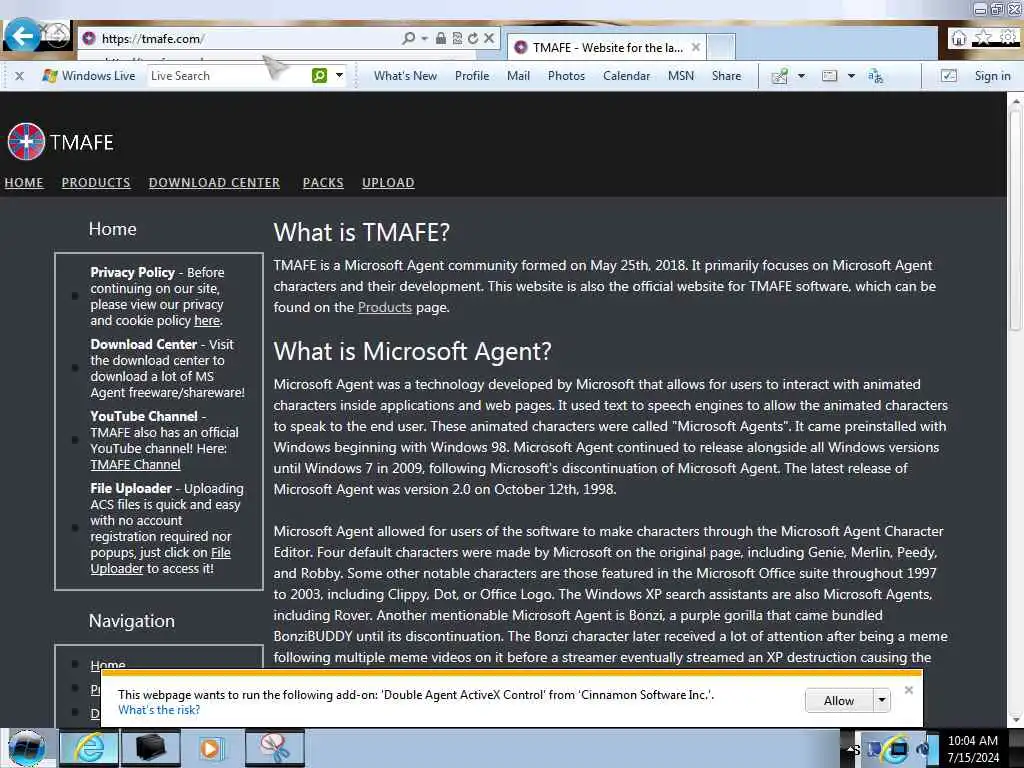Image resolution: width=1024 pixels, height=768 pixels.
Task: Click Share in Windows Live toolbar
Action: [x=726, y=76]
